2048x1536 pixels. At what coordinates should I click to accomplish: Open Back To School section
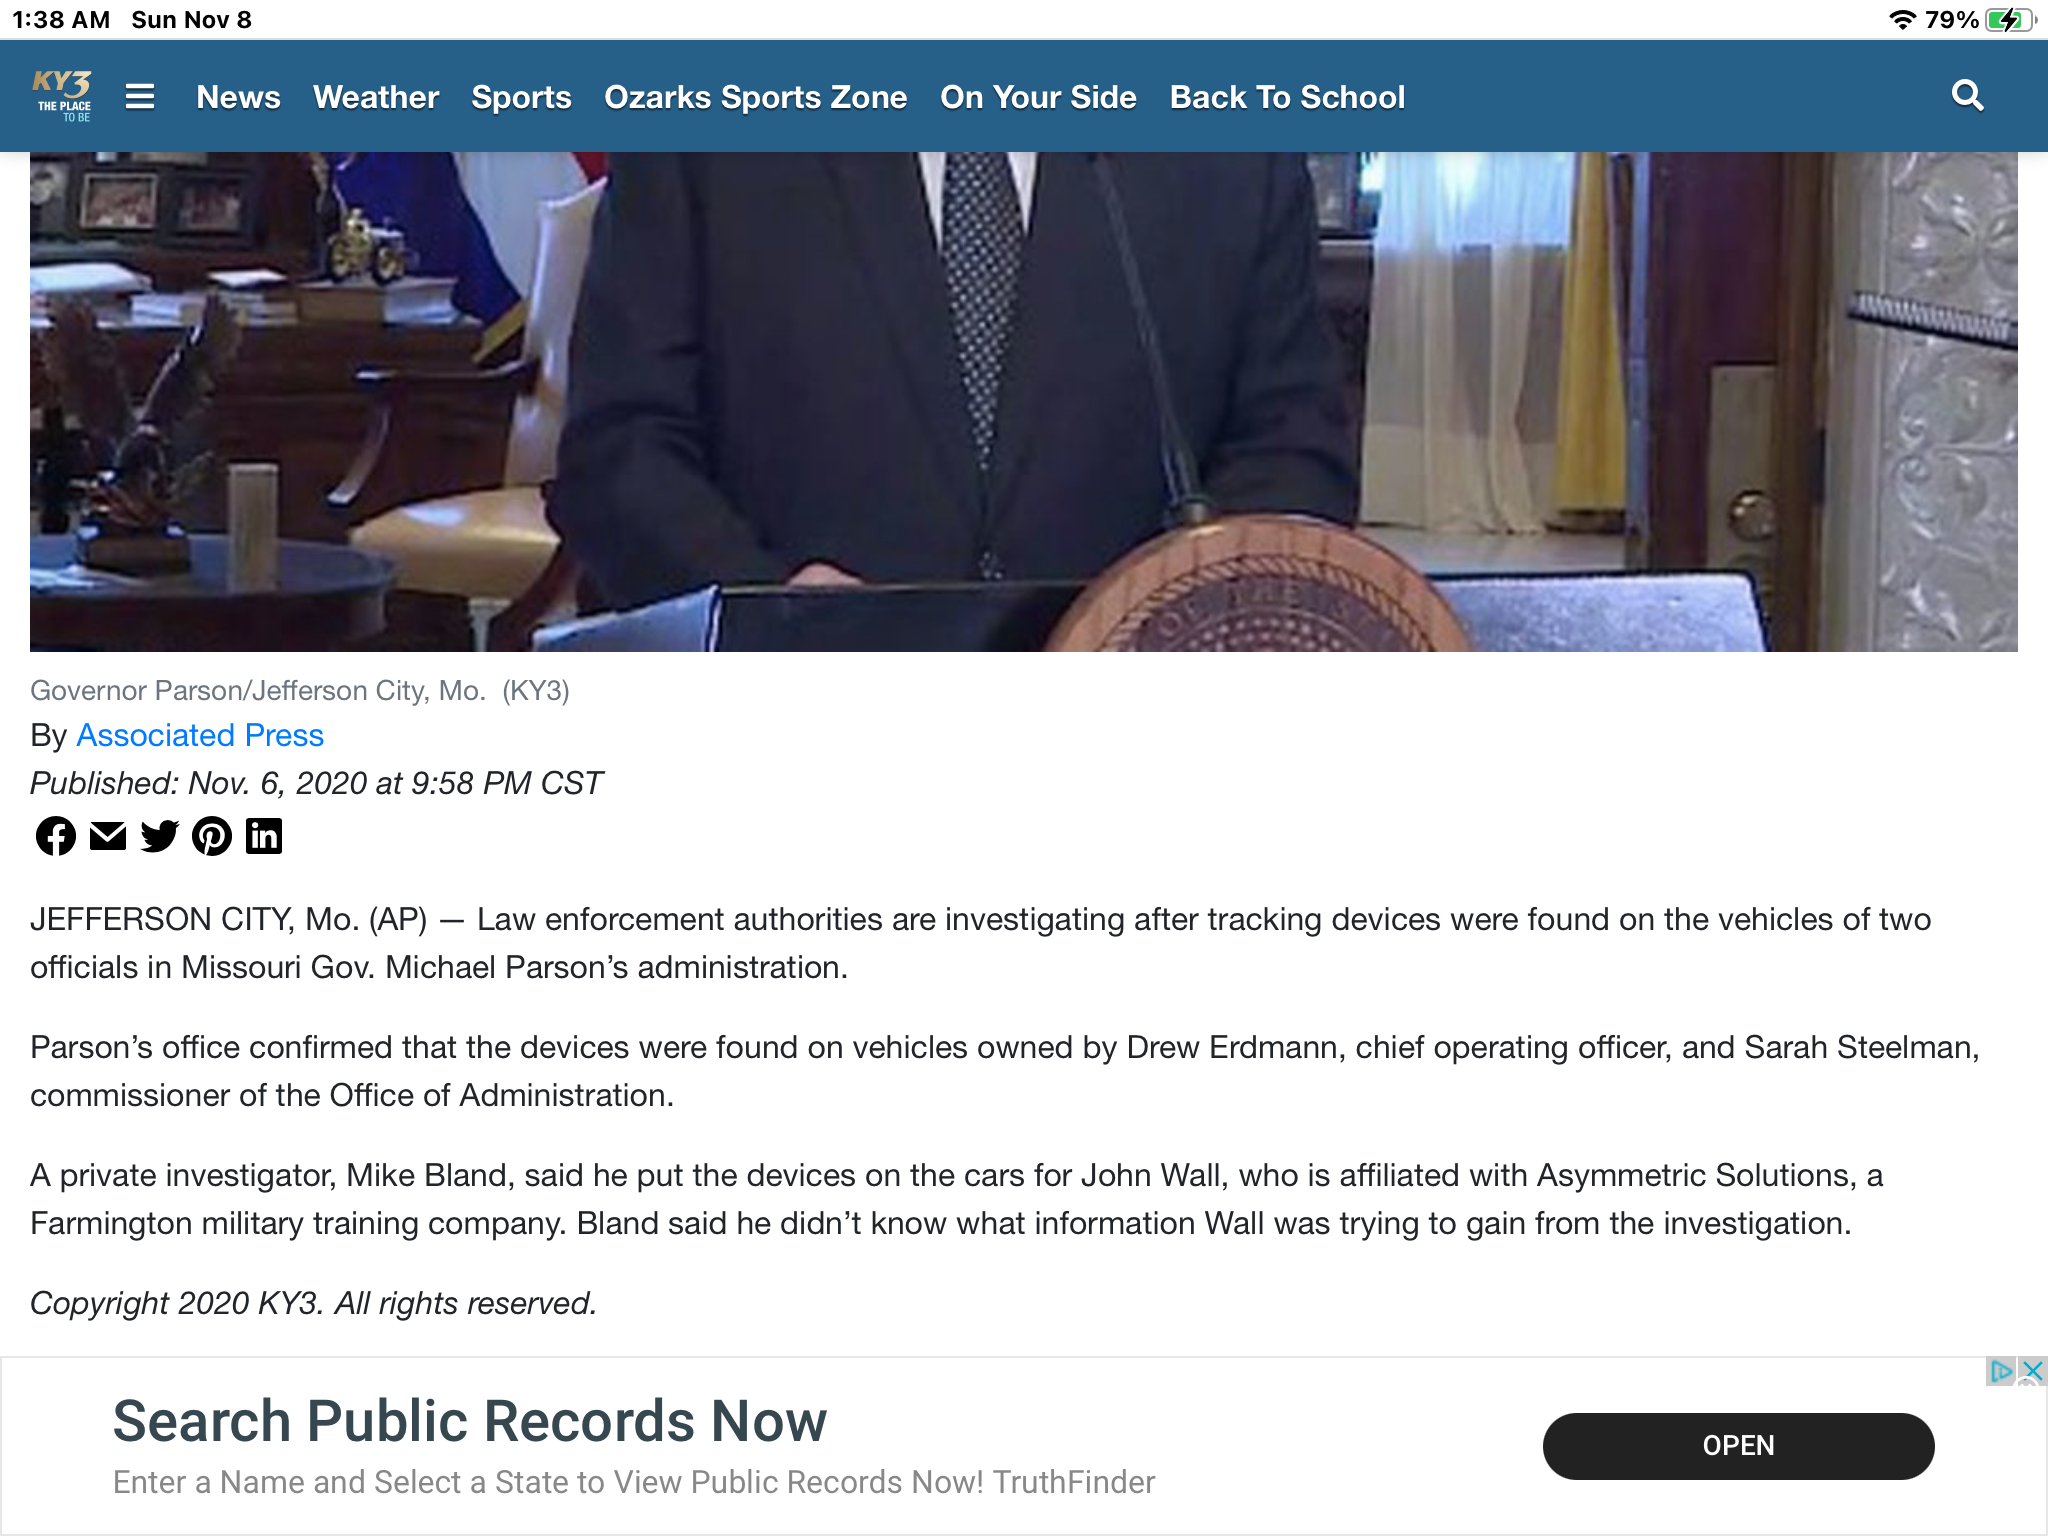click(1287, 97)
